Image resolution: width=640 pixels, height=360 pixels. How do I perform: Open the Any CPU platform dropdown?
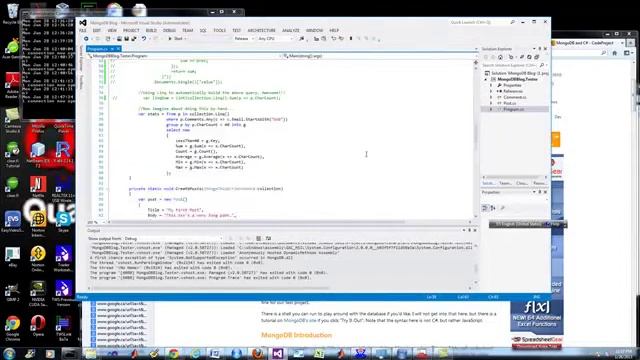coord(276,39)
